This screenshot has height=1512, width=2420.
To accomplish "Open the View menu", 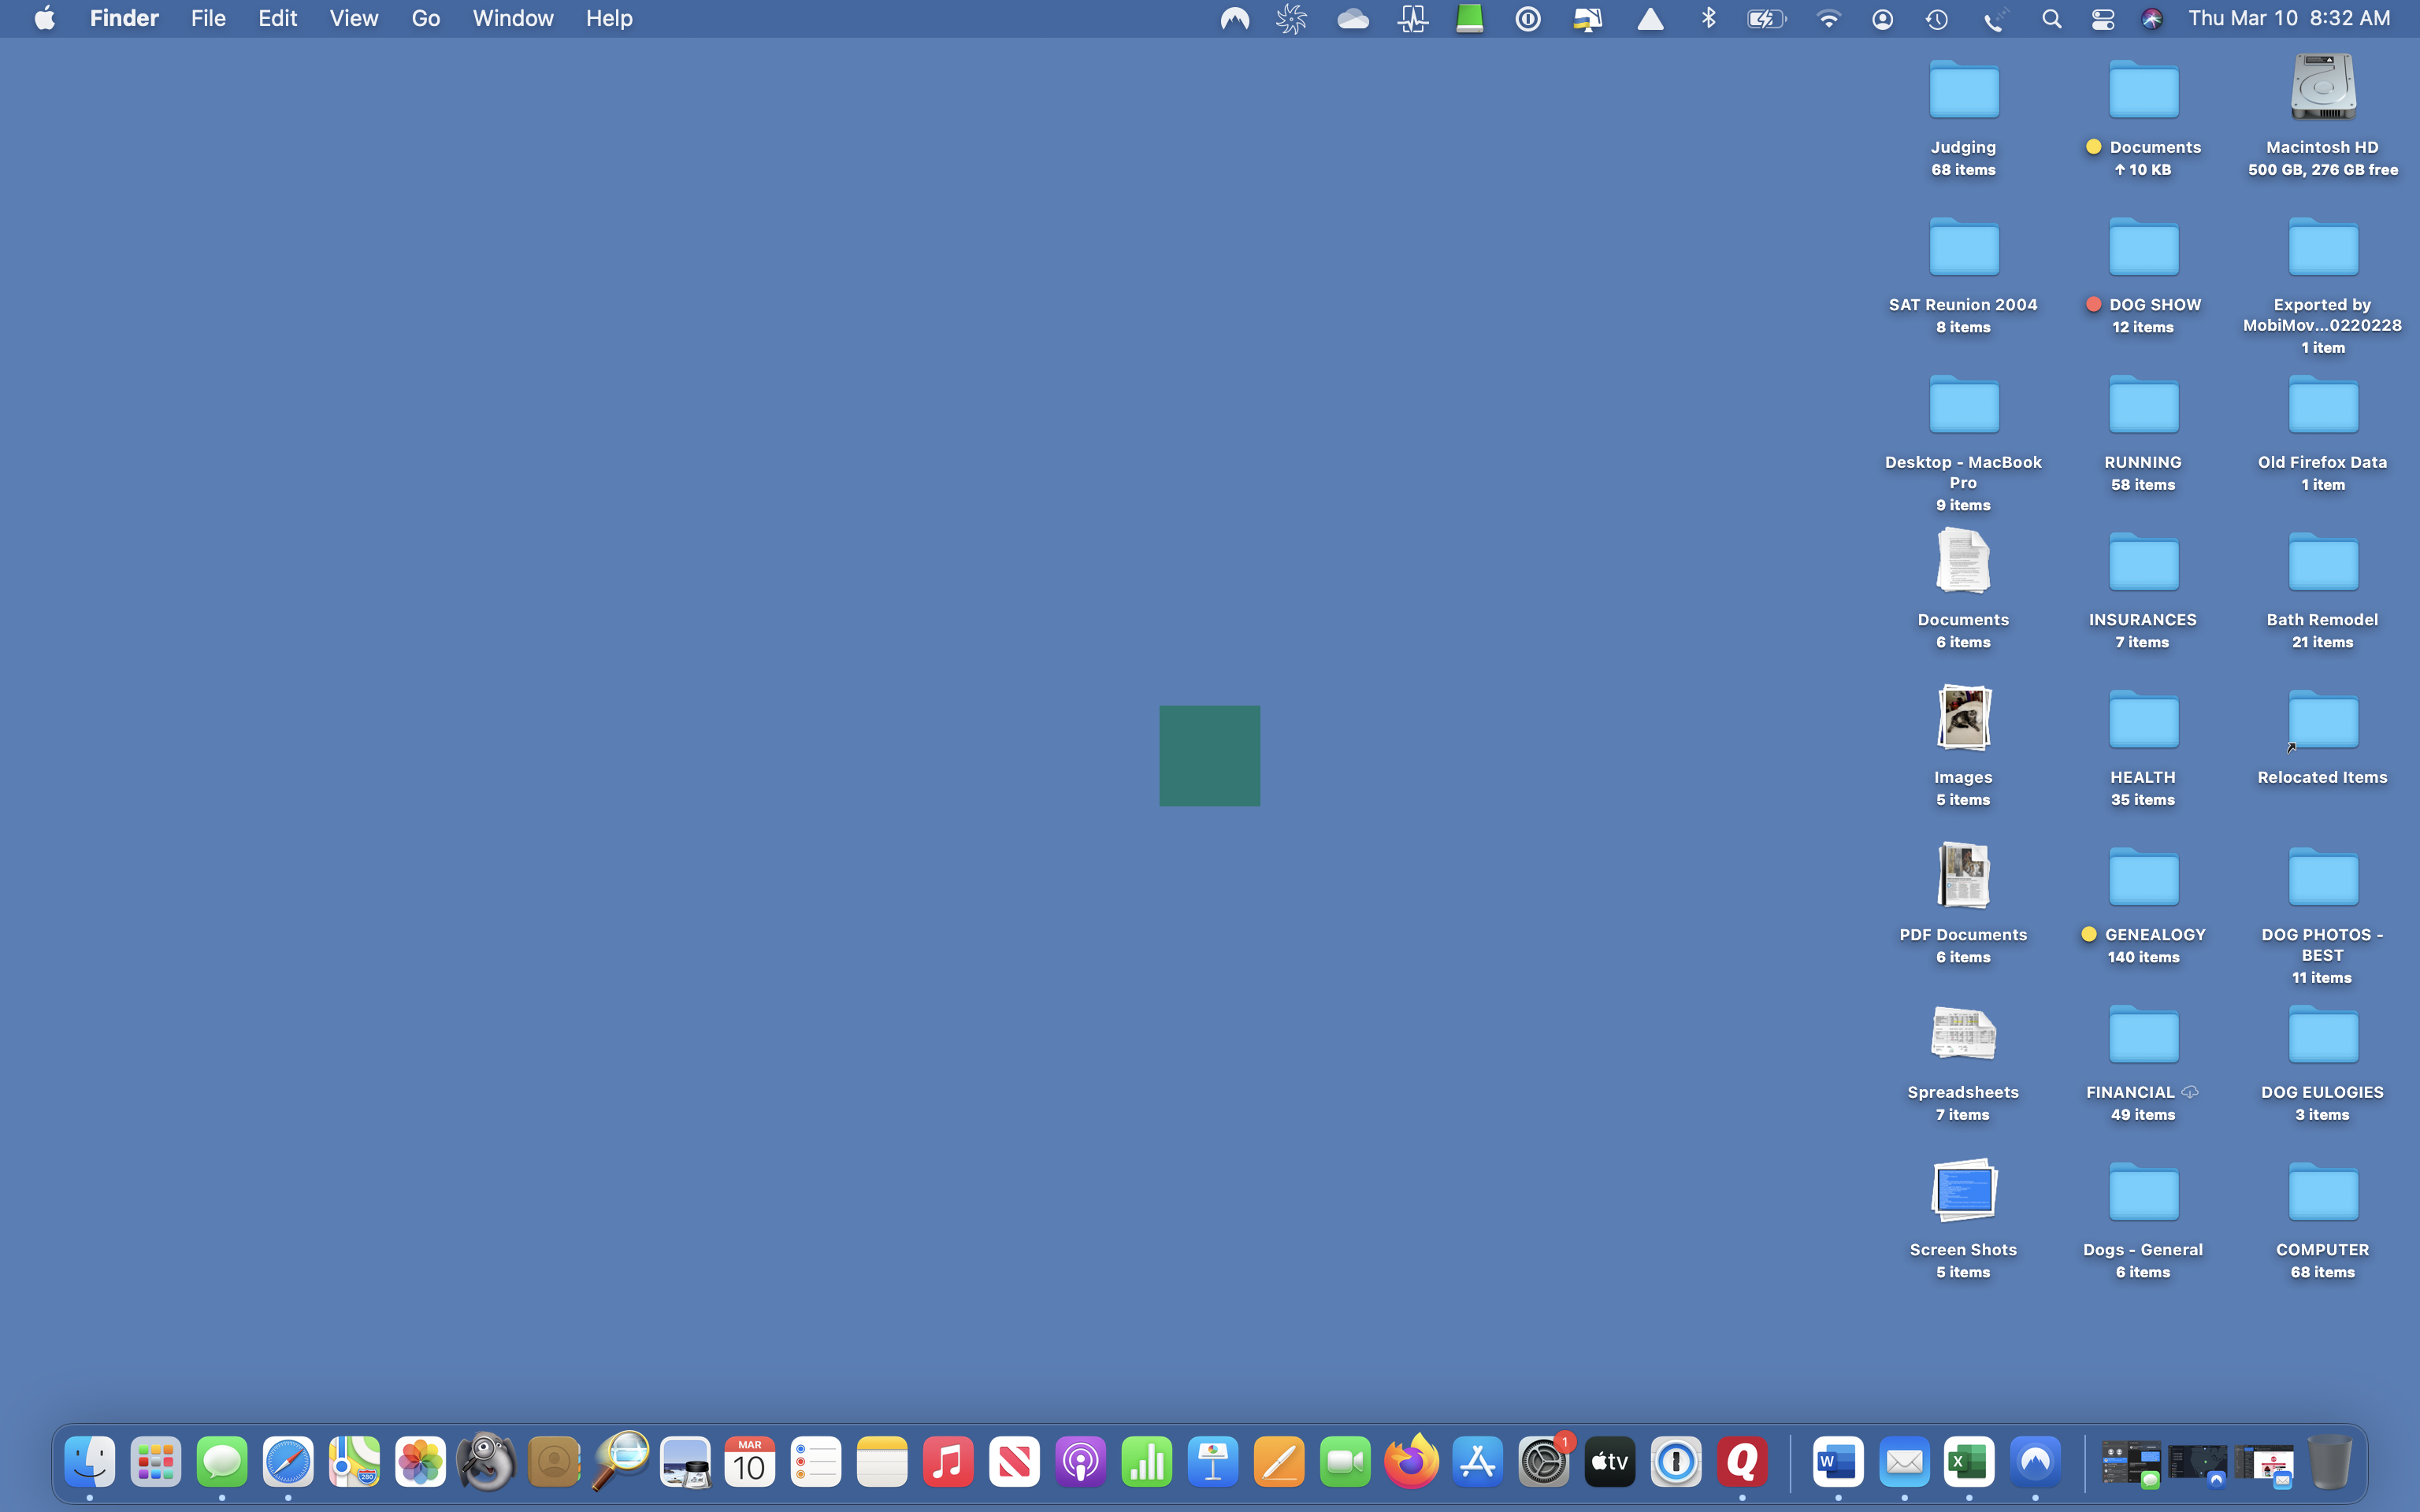I will click(353, 19).
